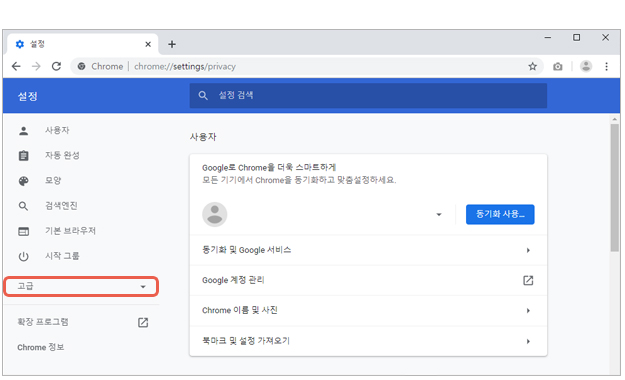Open a new tab with the plus button
The image size is (625, 380).
point(172,44)
